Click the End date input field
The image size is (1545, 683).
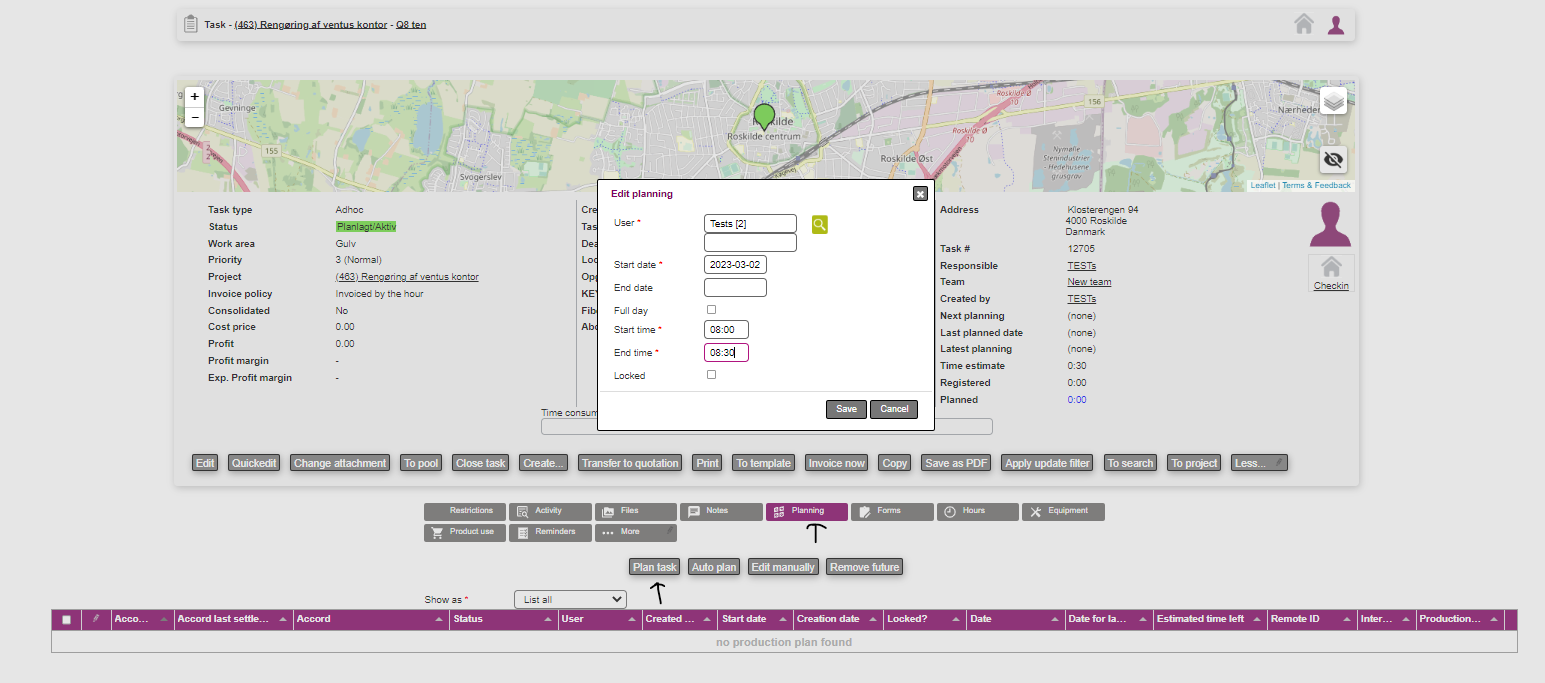(x=735, y=288)
